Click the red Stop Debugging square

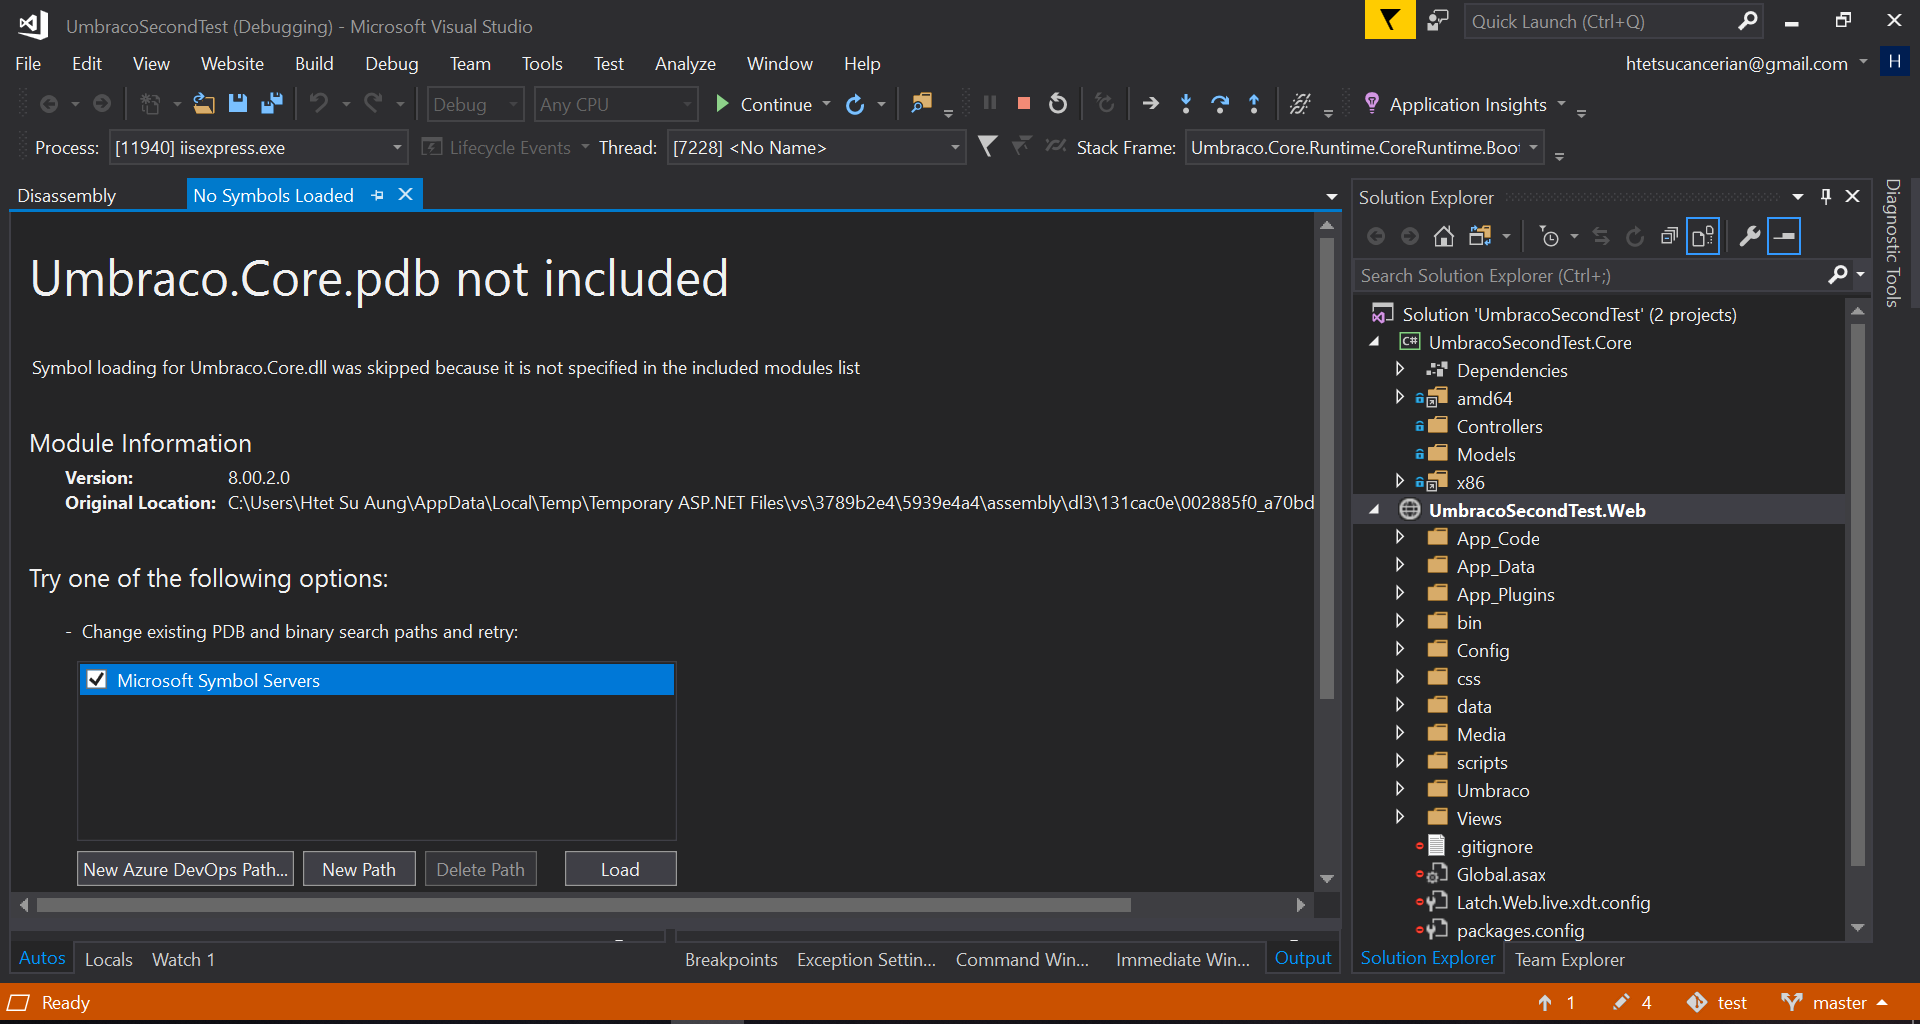pos(1024,103)
